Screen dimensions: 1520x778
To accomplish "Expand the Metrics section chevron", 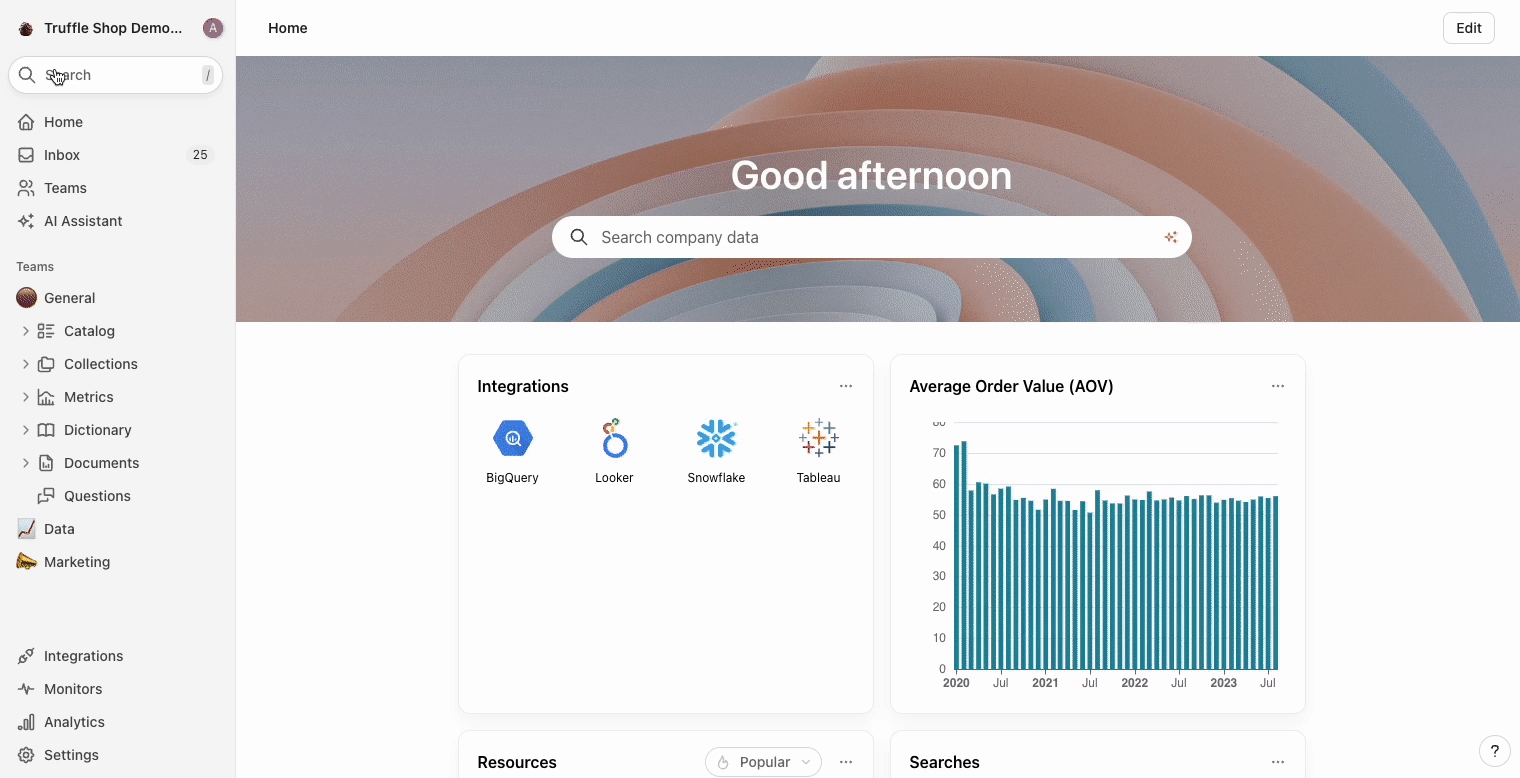I will 26,397.
